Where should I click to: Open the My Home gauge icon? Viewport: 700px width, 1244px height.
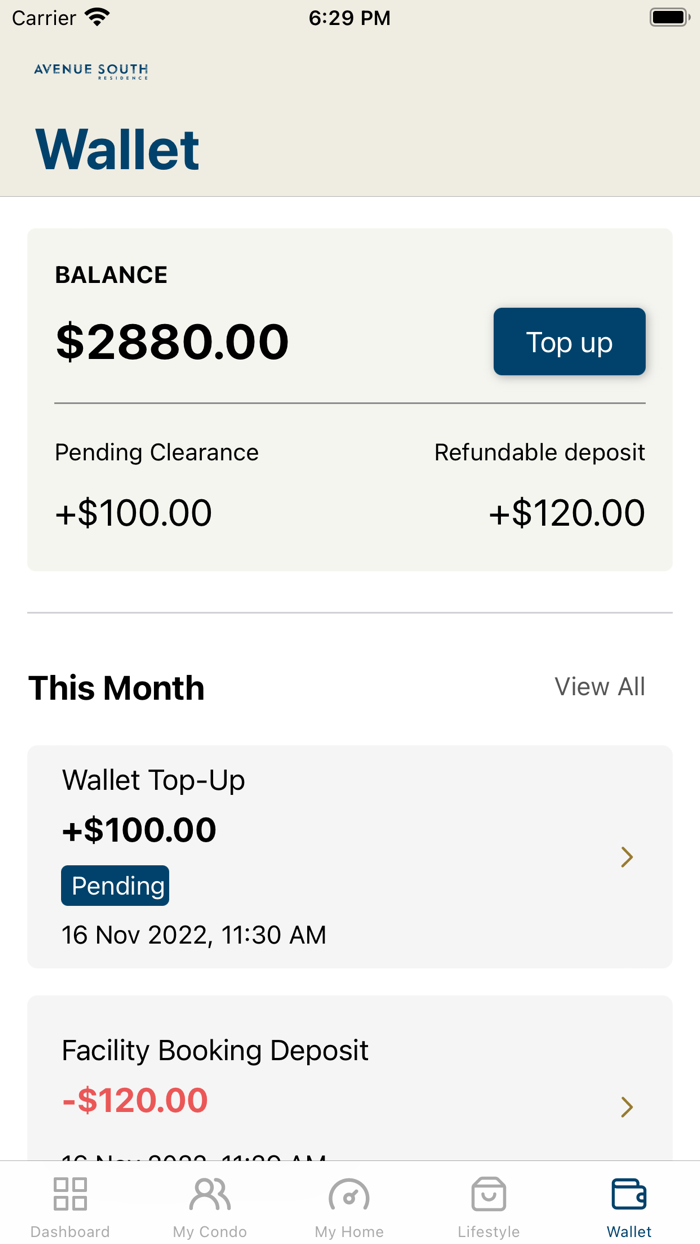click(x=349, y=1194)
